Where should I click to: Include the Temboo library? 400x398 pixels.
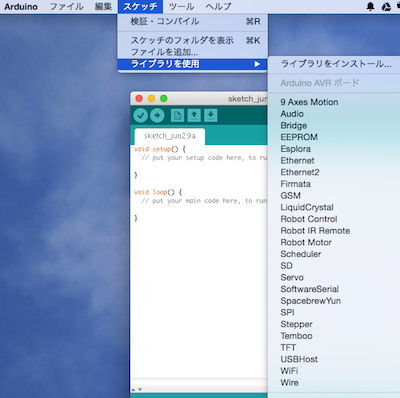(334, 335)
